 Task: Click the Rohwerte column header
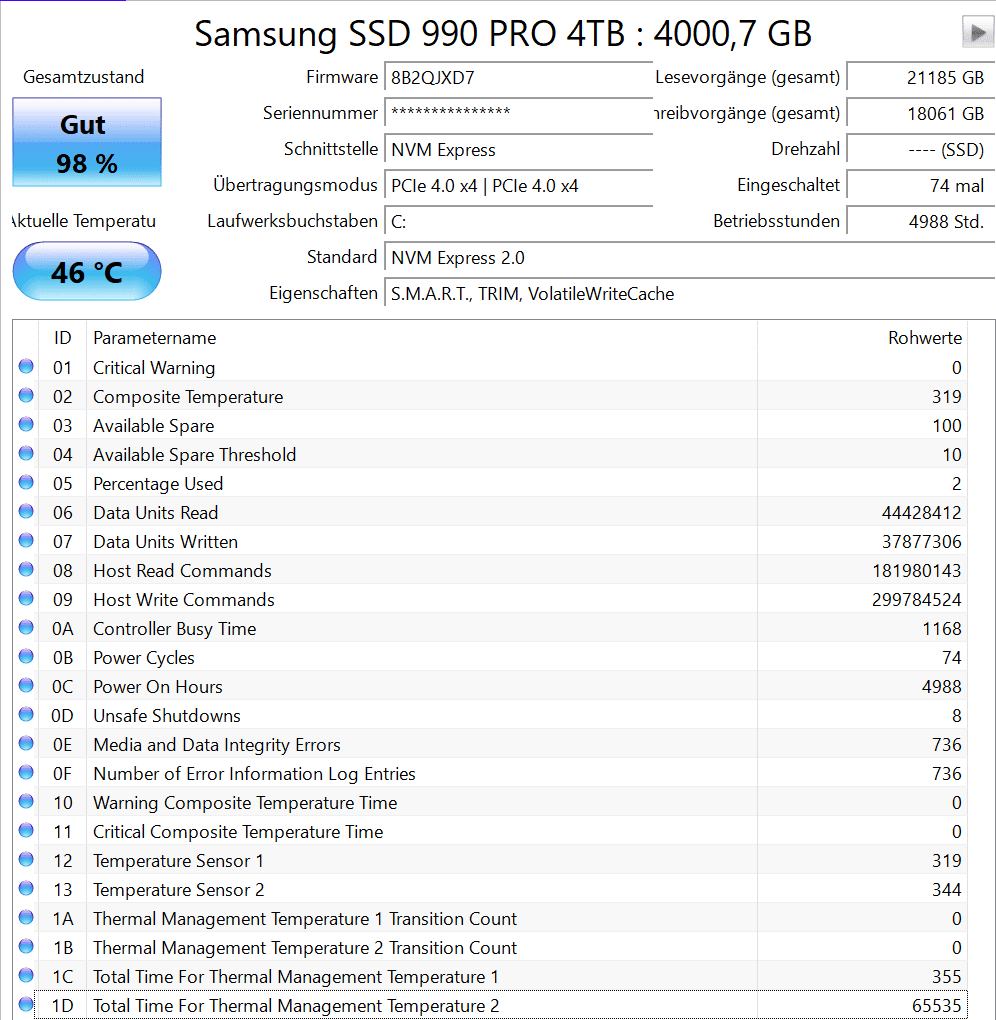[924, 338]
